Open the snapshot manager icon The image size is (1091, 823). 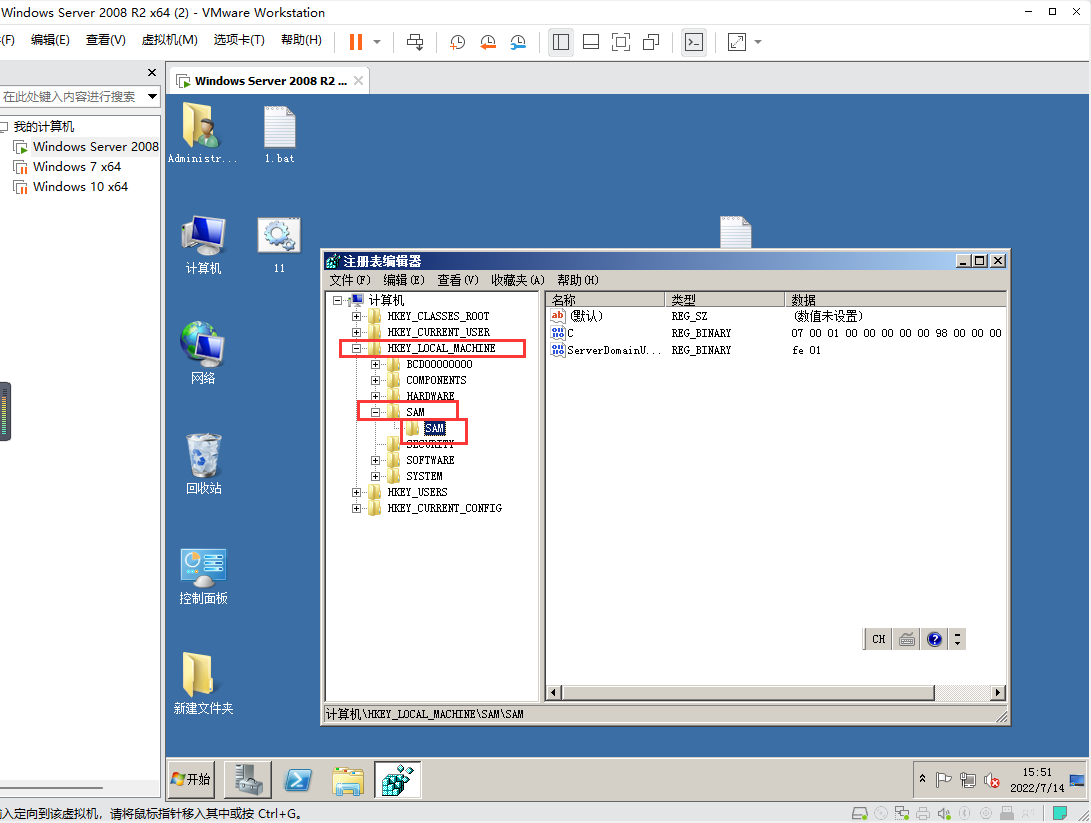point(518,42)
